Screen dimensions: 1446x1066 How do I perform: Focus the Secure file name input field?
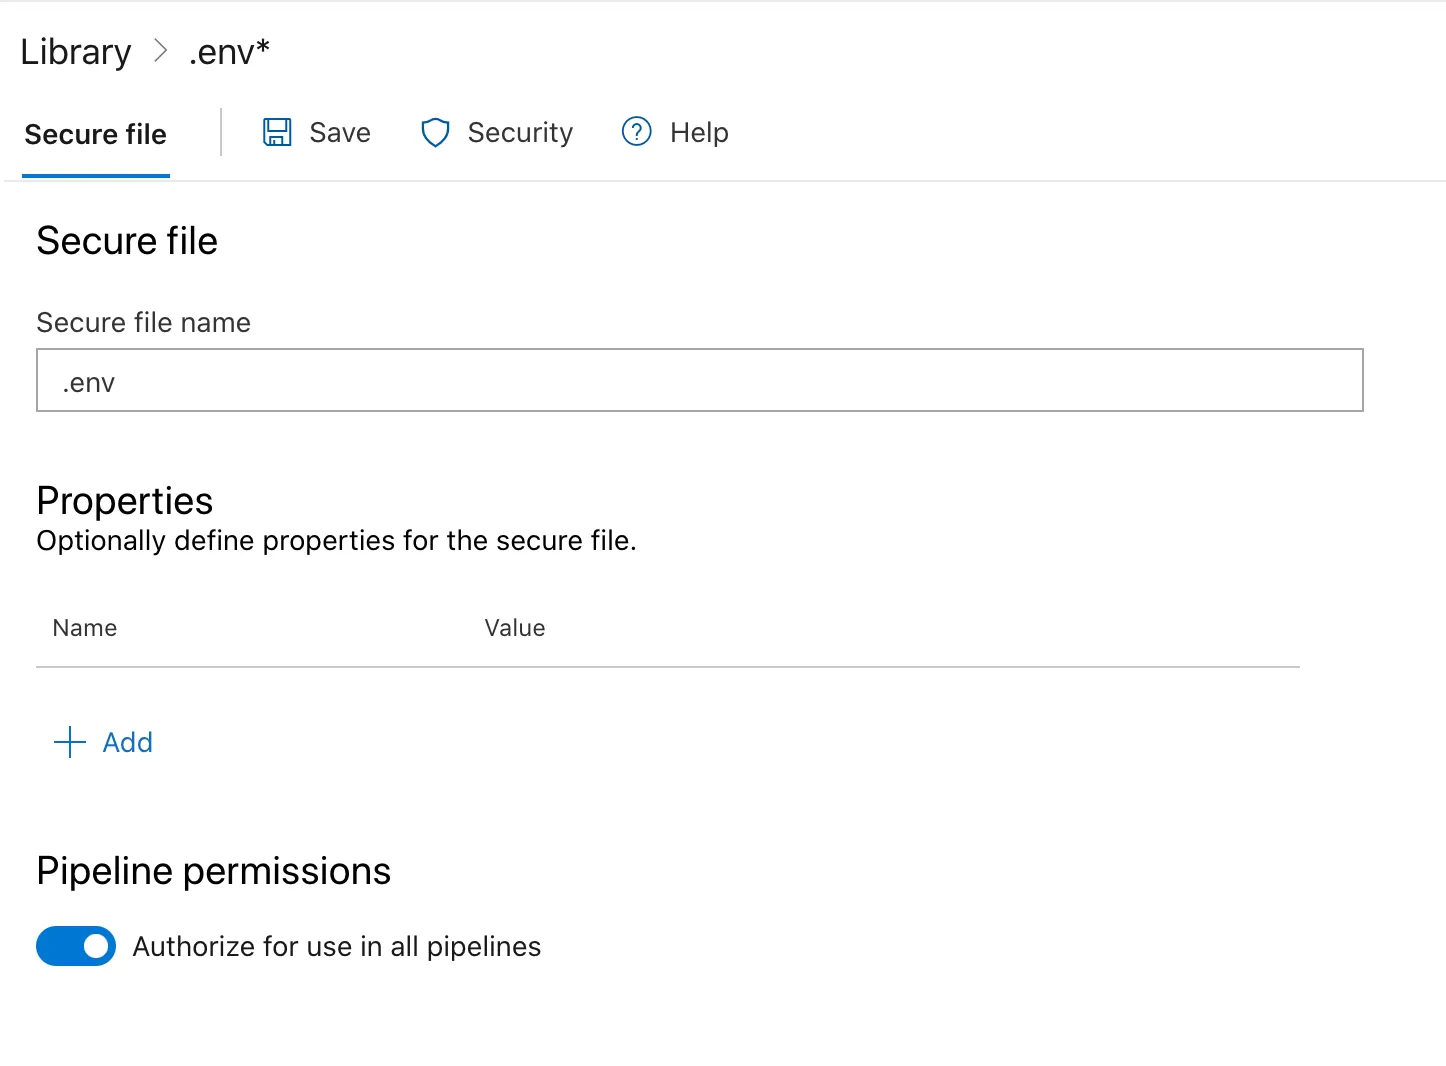[700, 380]
